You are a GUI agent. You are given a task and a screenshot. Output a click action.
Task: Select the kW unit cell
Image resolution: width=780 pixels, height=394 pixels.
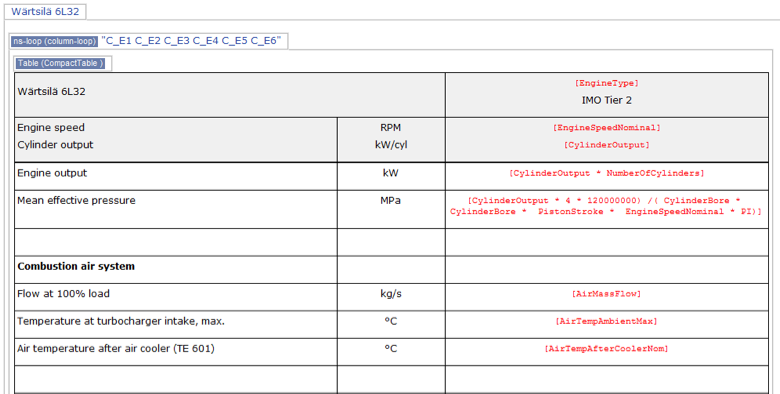391,176
